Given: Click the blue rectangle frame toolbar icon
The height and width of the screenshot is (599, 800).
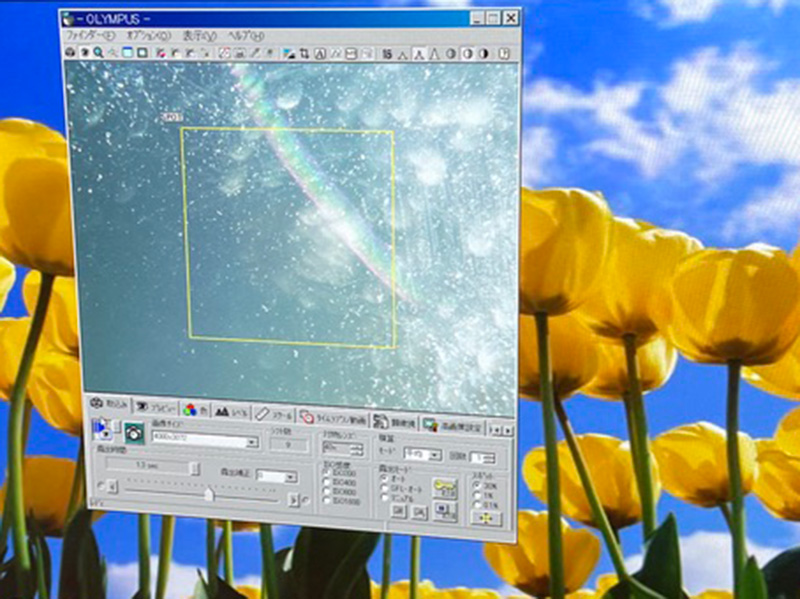Looking at the screenshot, I should click(x=128, y=52).
